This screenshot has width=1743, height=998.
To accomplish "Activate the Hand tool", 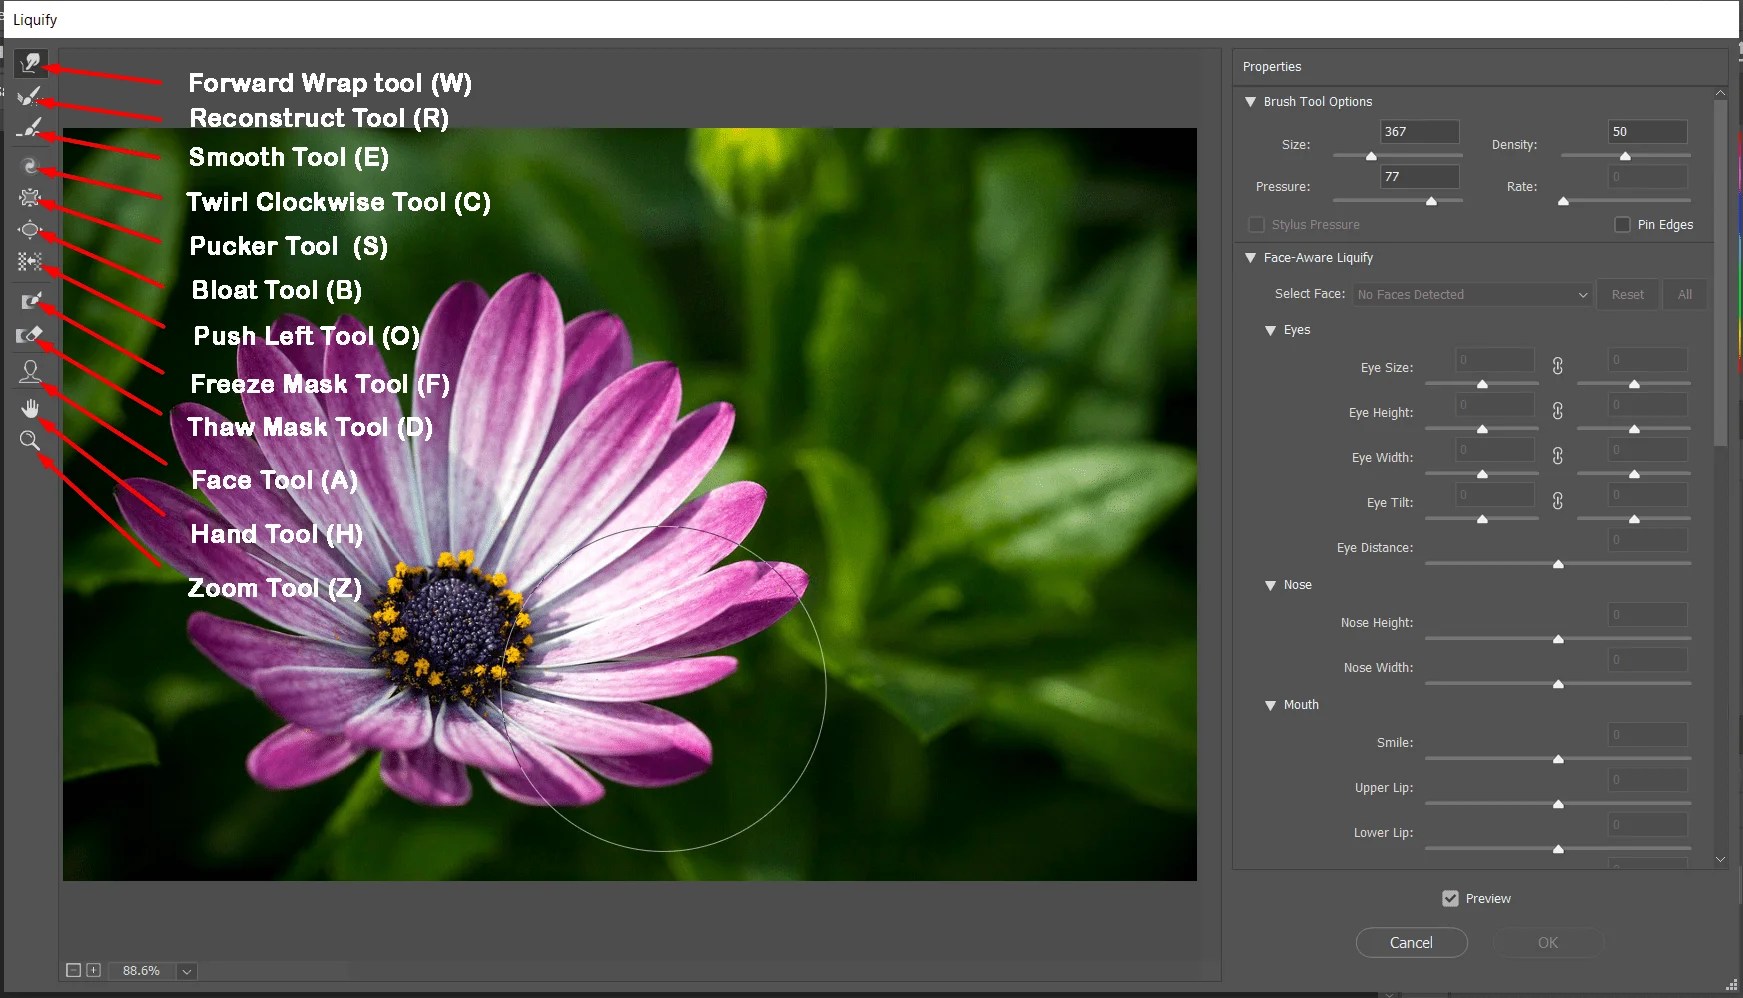I will coord(30,406).
